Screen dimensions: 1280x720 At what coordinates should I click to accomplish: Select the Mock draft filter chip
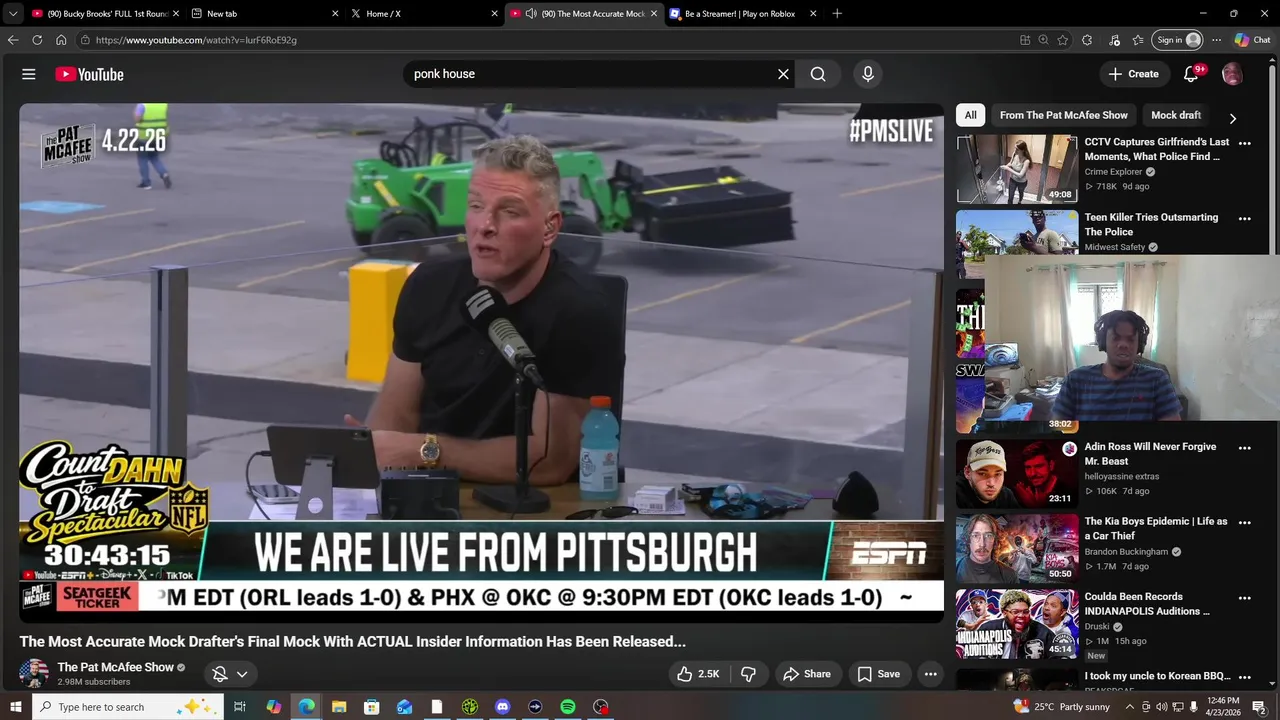point(1176,115)
